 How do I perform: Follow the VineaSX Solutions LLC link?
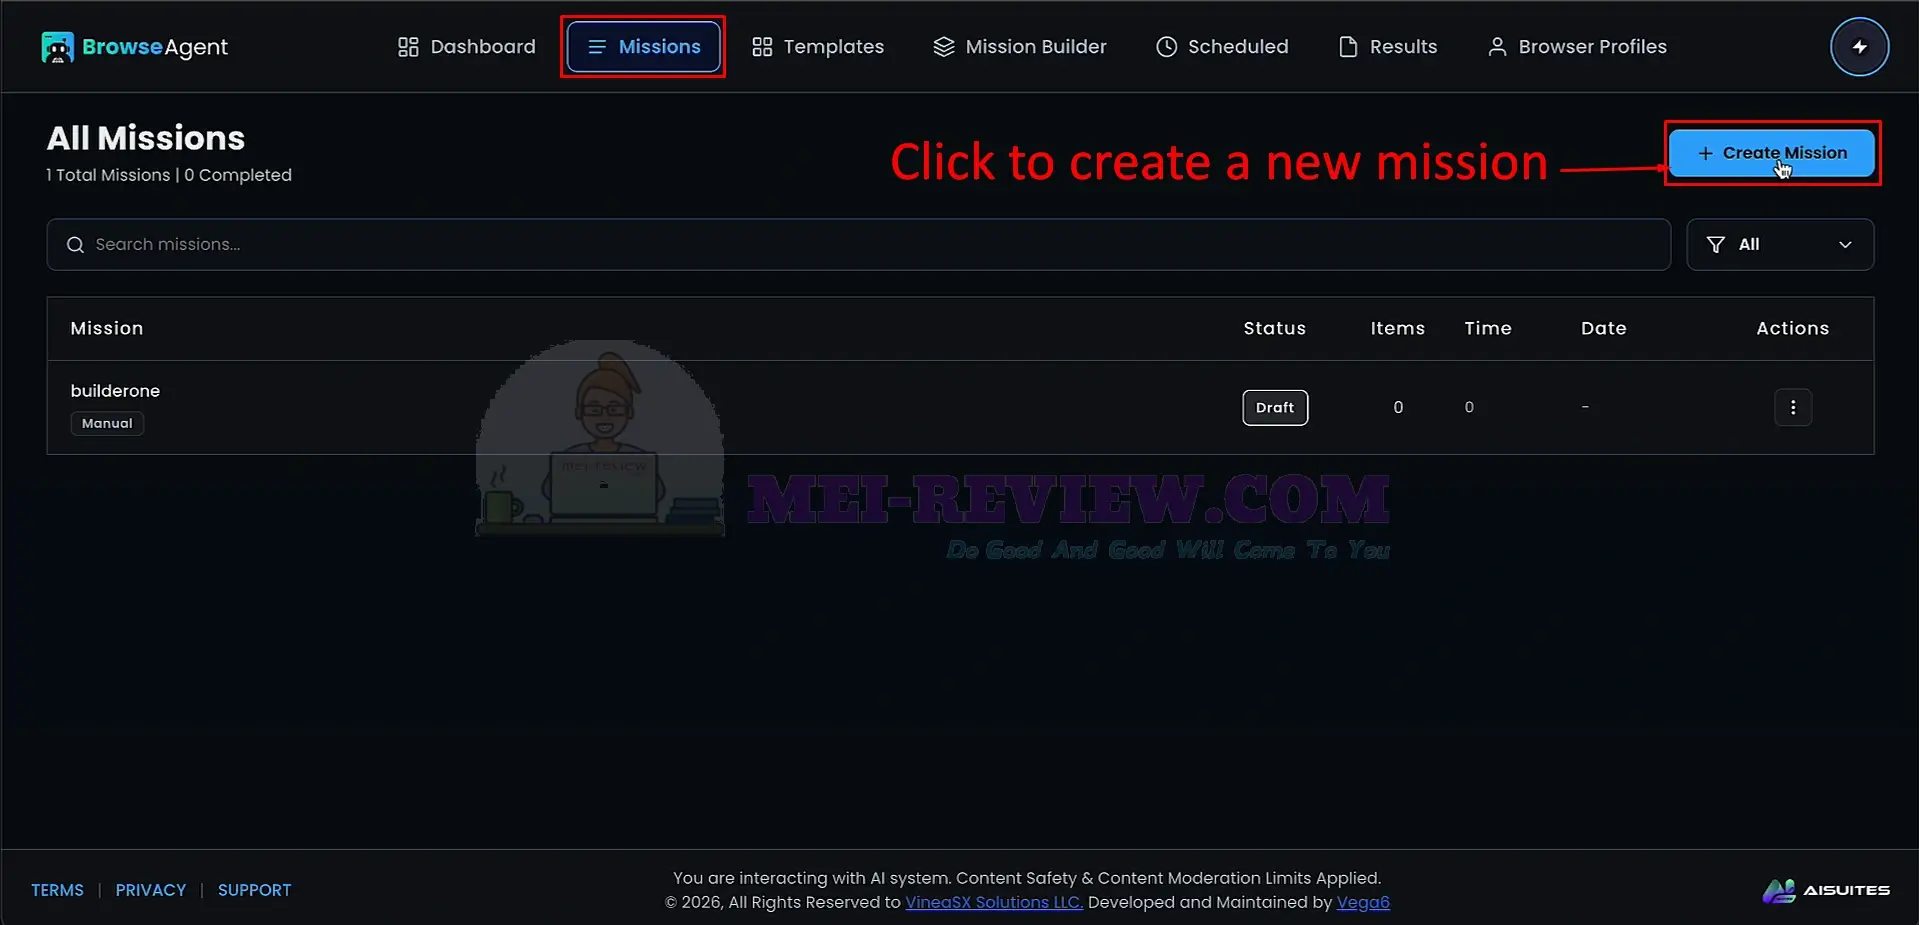pos(994,902)
